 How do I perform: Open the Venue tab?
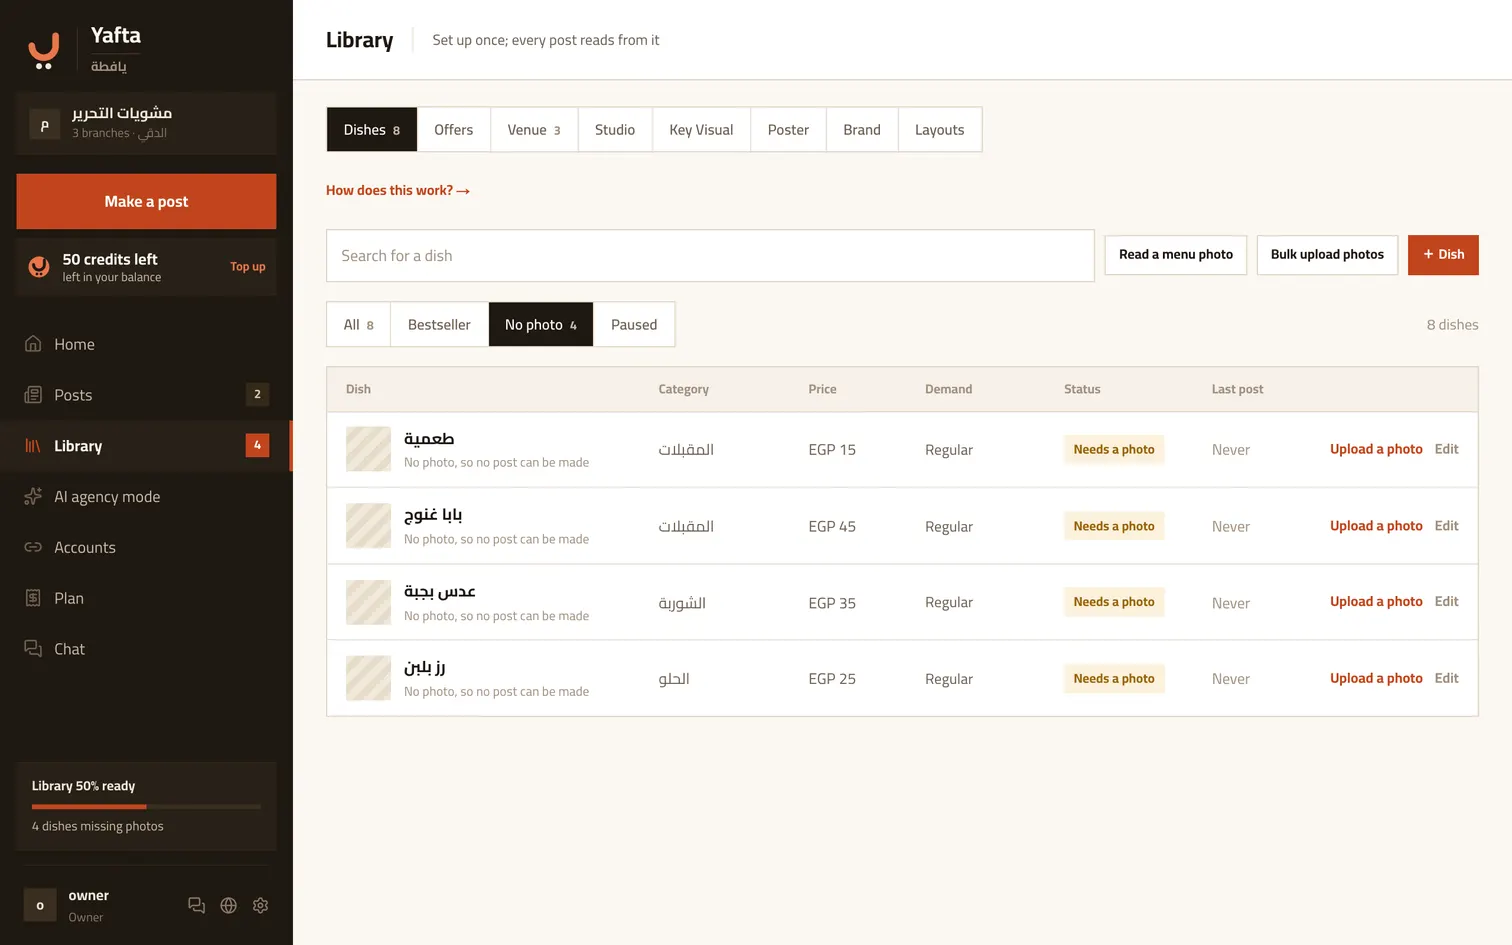click(534, 130)
